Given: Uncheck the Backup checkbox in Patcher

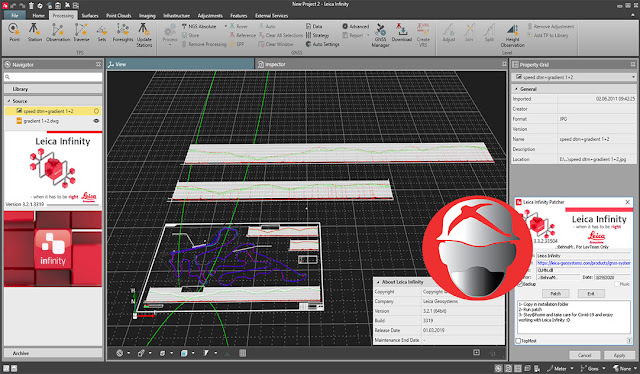Looking at the screenshot, I should [520, 284].
